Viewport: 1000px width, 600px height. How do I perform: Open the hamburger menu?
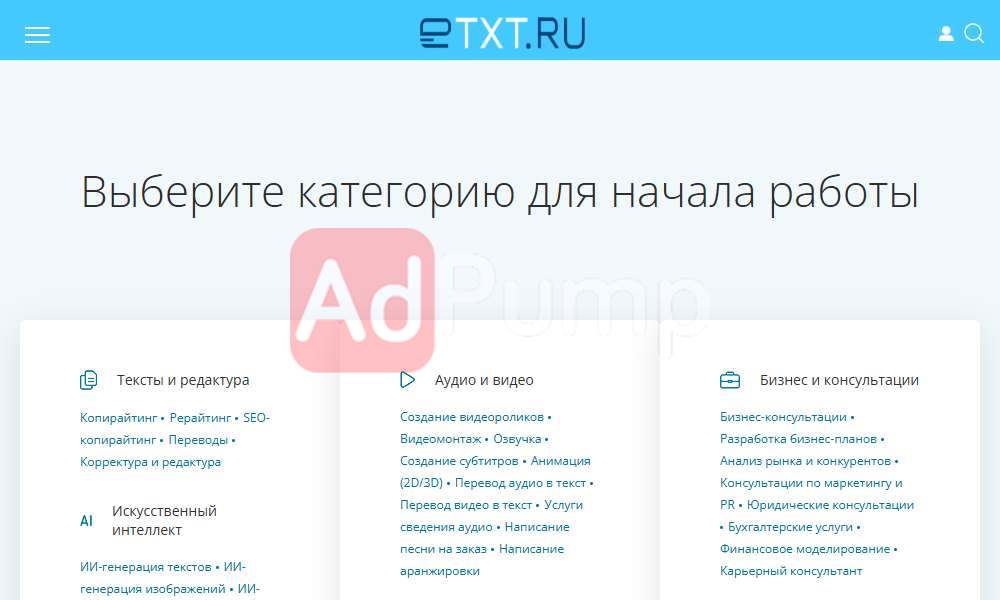(37, 34)
